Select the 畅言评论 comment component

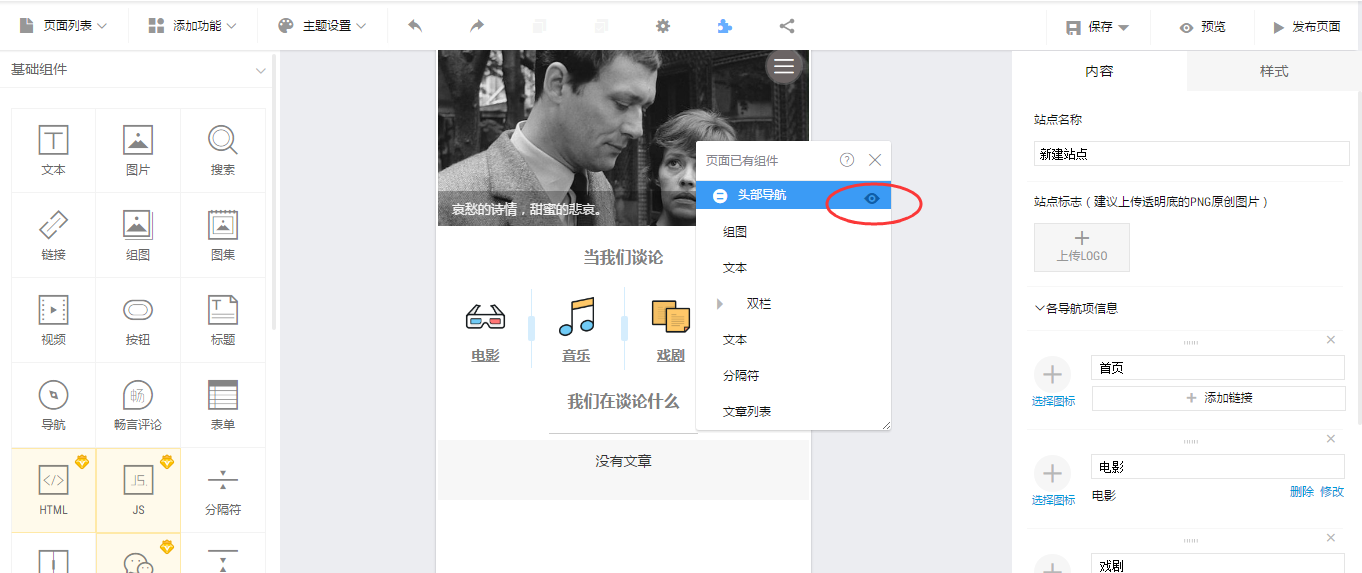pyautogui.click(x=138, y=405)
